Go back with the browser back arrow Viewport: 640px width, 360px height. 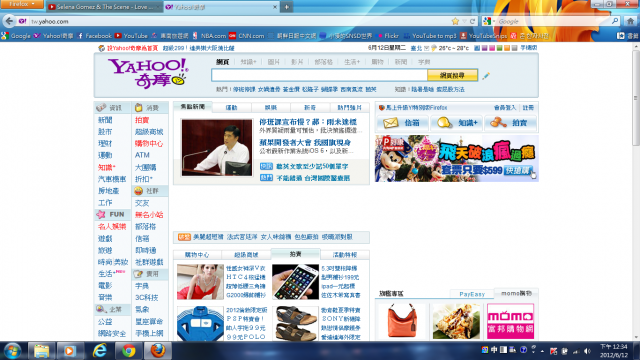[x=9, y=21]
